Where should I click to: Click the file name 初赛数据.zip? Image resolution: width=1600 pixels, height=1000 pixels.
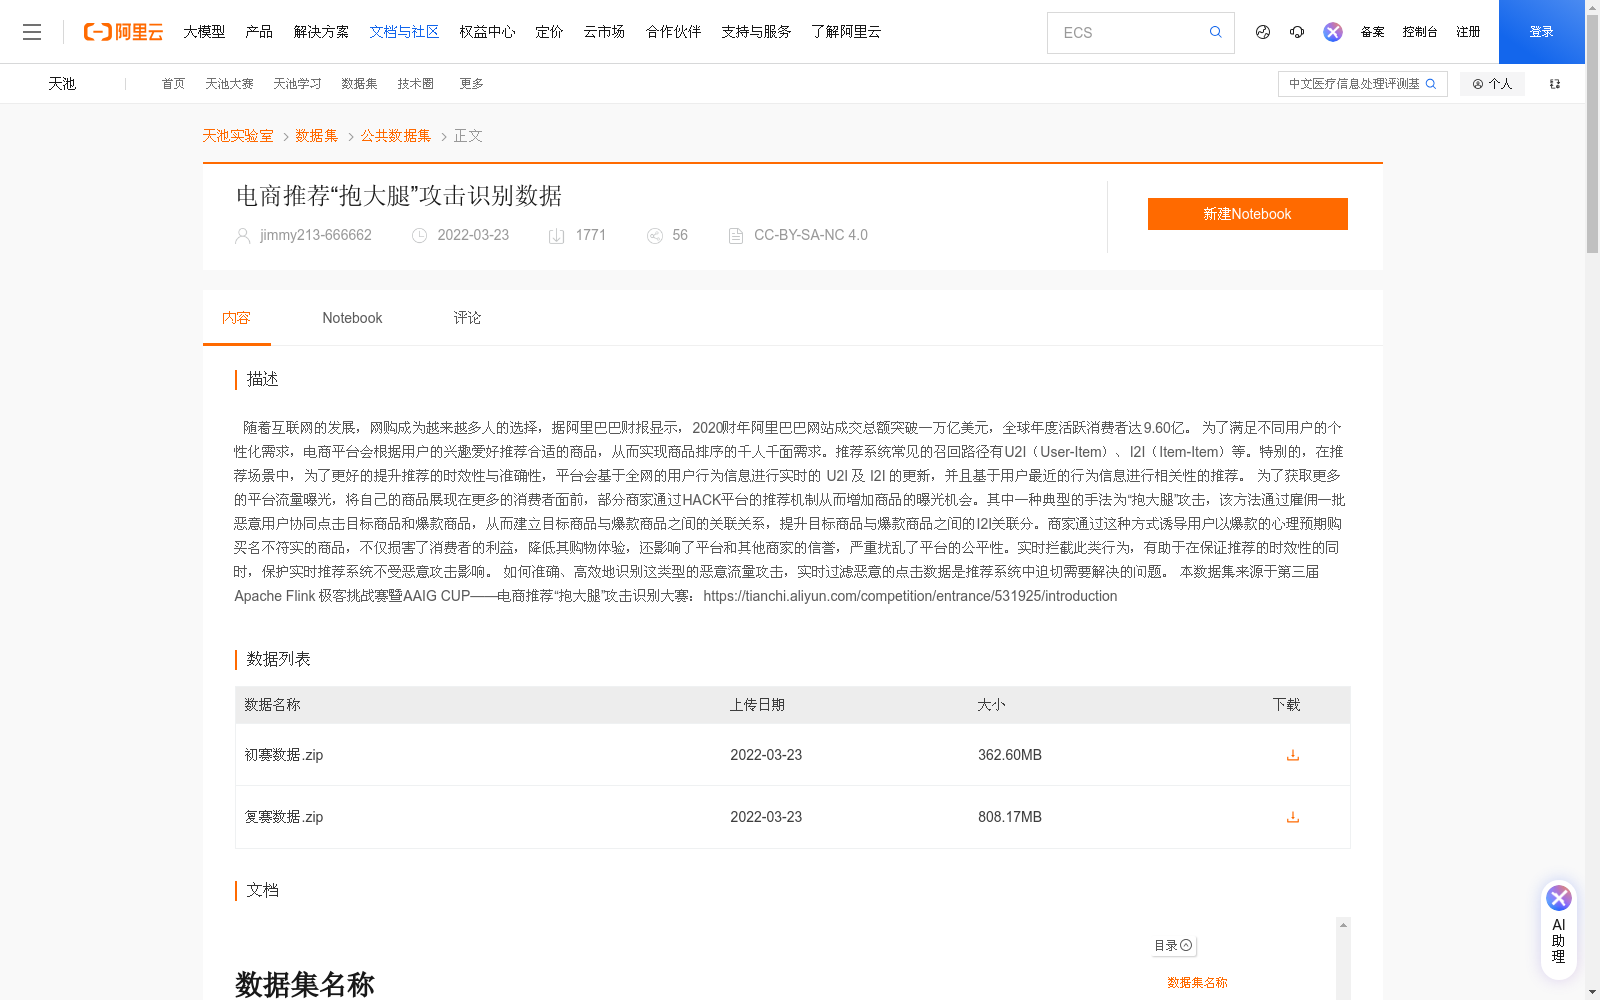tap(284, 755)
